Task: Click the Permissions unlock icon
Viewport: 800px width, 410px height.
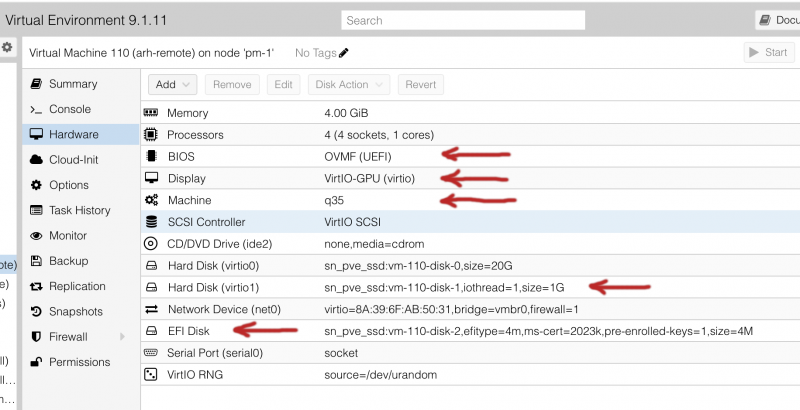Action: click(x=36, y=362)
